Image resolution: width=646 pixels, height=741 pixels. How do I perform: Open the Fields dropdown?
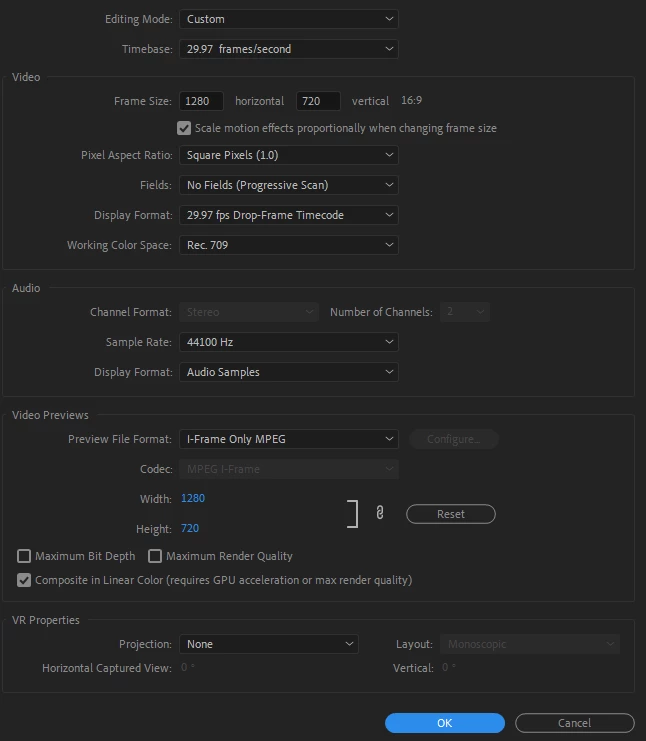[x=289, y=185]
